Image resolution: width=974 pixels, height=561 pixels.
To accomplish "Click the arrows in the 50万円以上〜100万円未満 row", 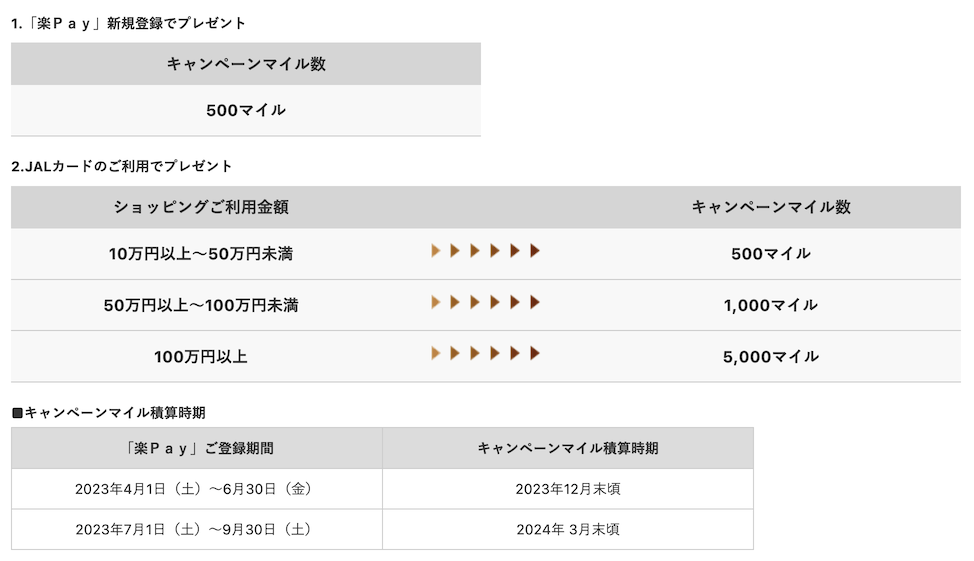I will (485, 302).
